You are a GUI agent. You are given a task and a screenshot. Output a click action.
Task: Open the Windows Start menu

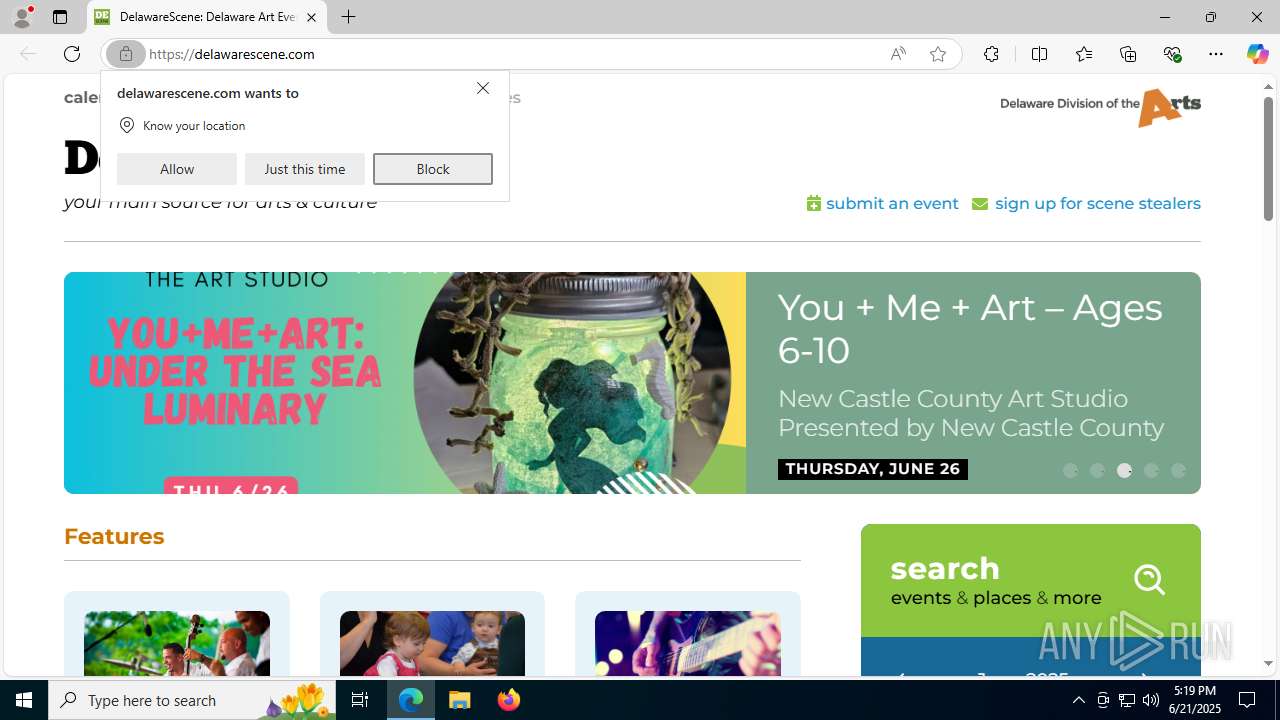pyautogui.click(x=24, y=700)
